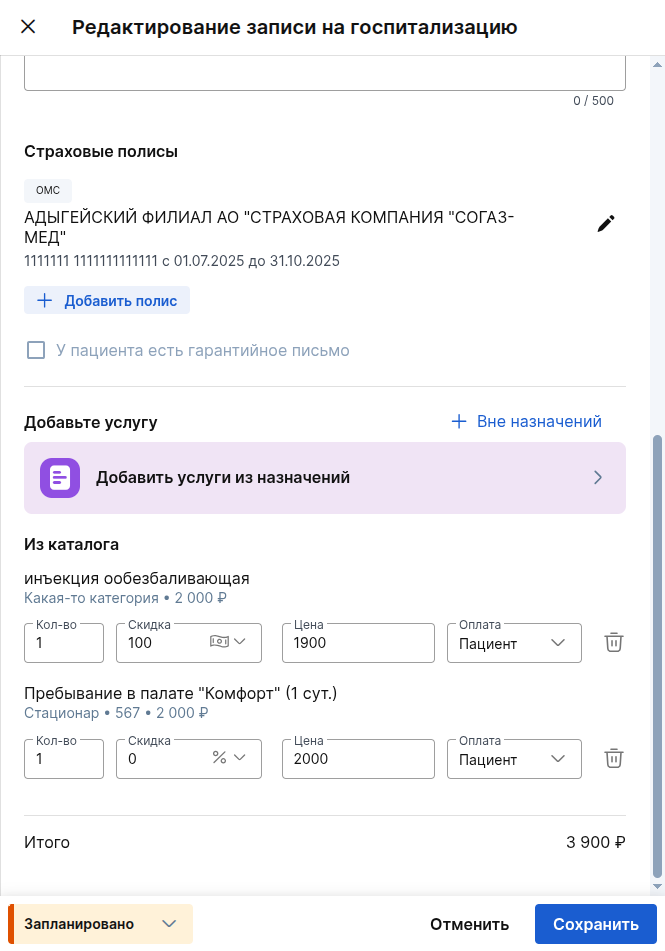
Task: Remove Пребывание в палате service using trash icon
Action: [x=613, y=758]
